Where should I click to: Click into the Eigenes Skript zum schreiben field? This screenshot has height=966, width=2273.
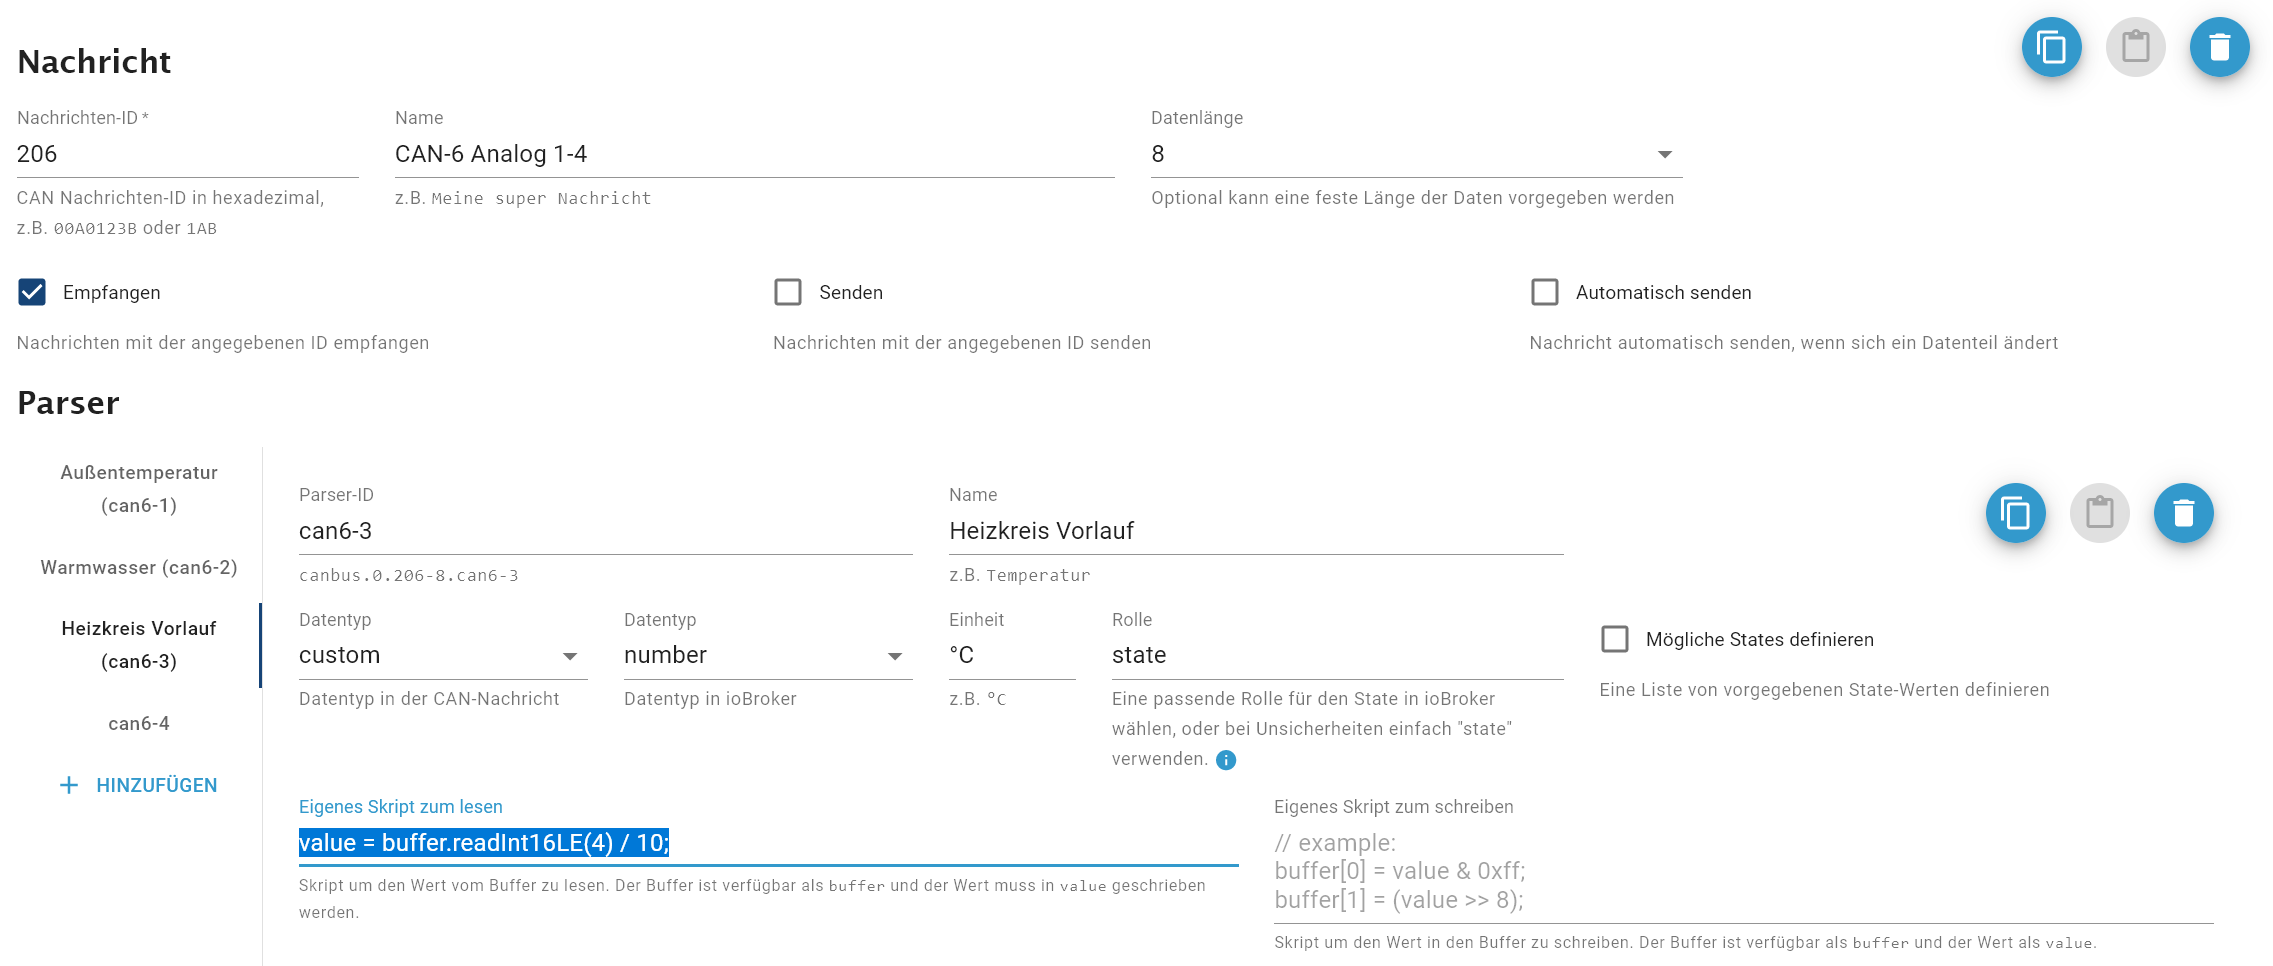[x=1742, y=871]
